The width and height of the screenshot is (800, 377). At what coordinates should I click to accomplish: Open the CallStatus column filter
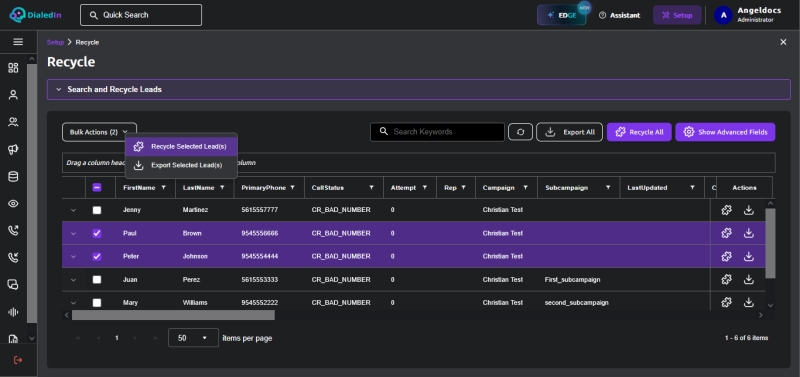[371, 188]
